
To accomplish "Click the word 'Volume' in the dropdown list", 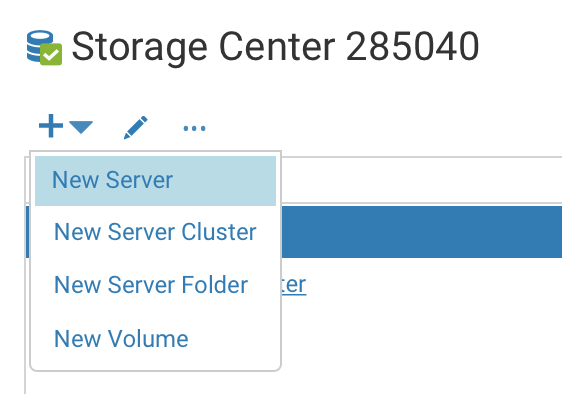I will click(148, 339).
